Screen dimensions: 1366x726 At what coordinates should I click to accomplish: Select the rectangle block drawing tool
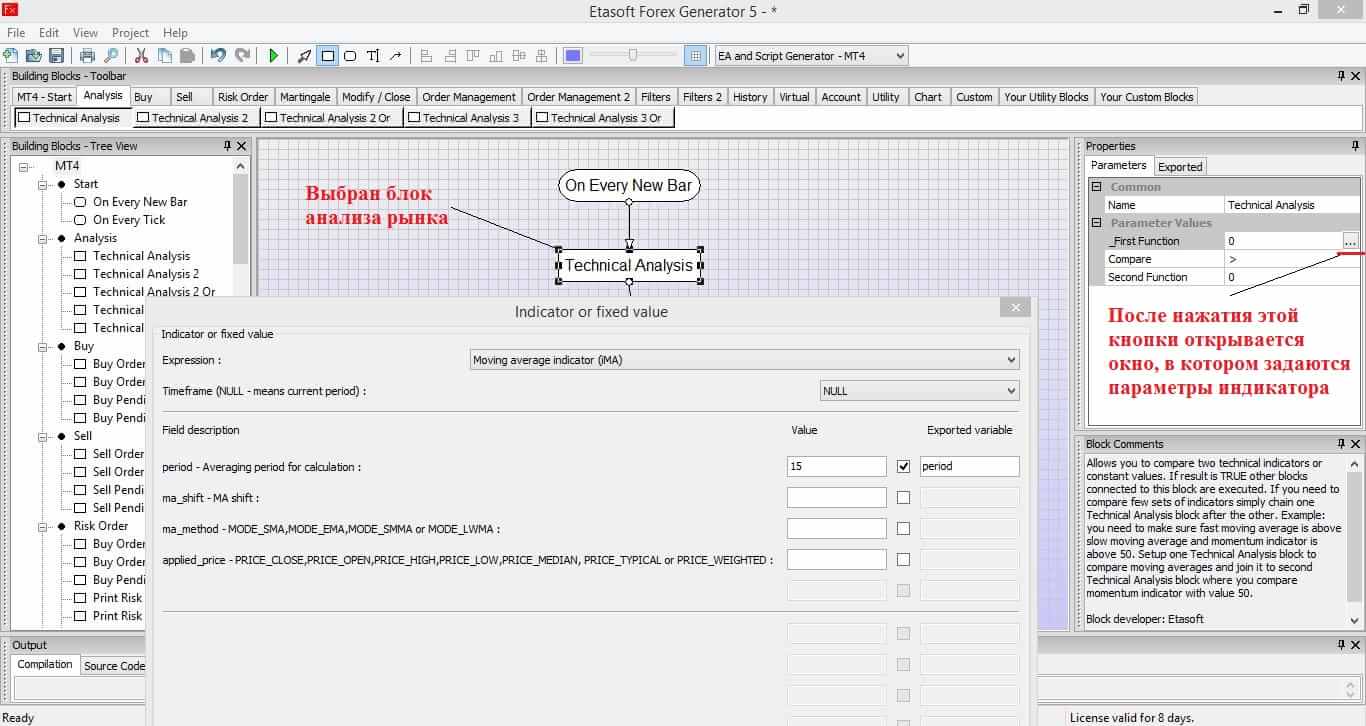[328, 56]
